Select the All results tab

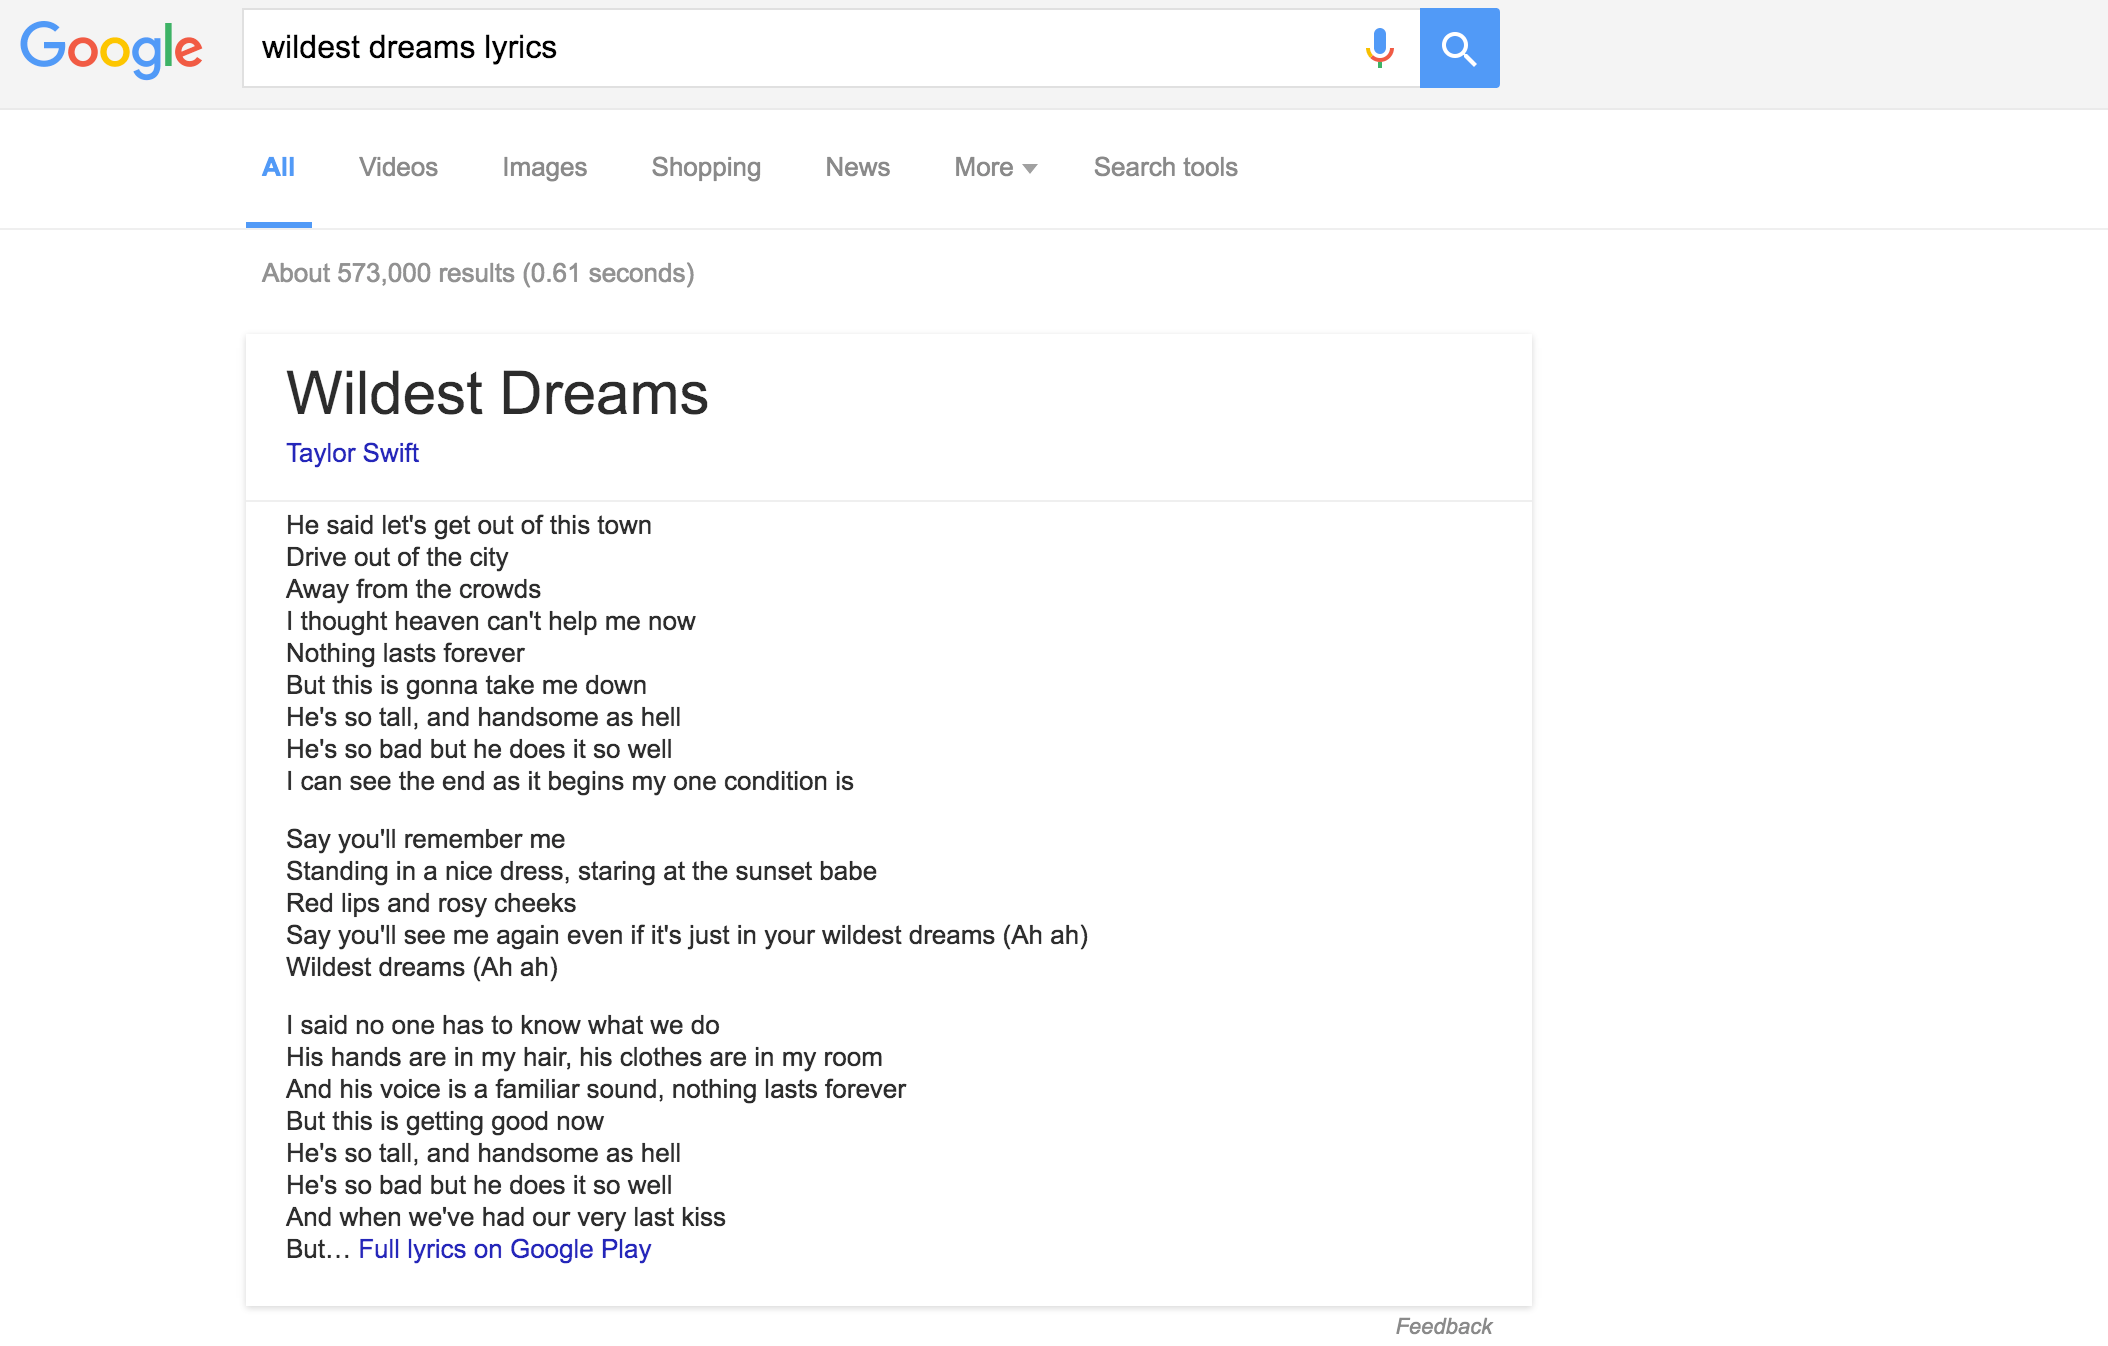[278, 167]
